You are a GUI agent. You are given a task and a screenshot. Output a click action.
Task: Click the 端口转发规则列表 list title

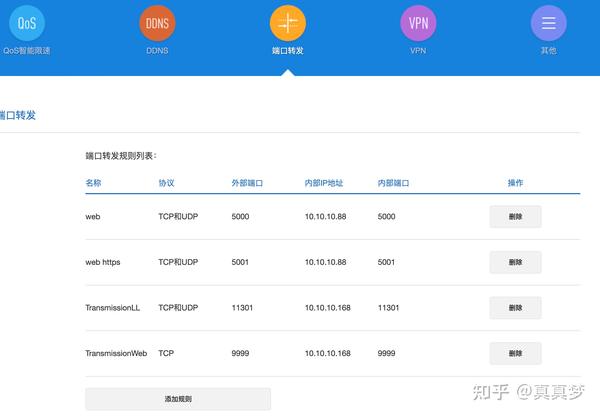[121, 156]
